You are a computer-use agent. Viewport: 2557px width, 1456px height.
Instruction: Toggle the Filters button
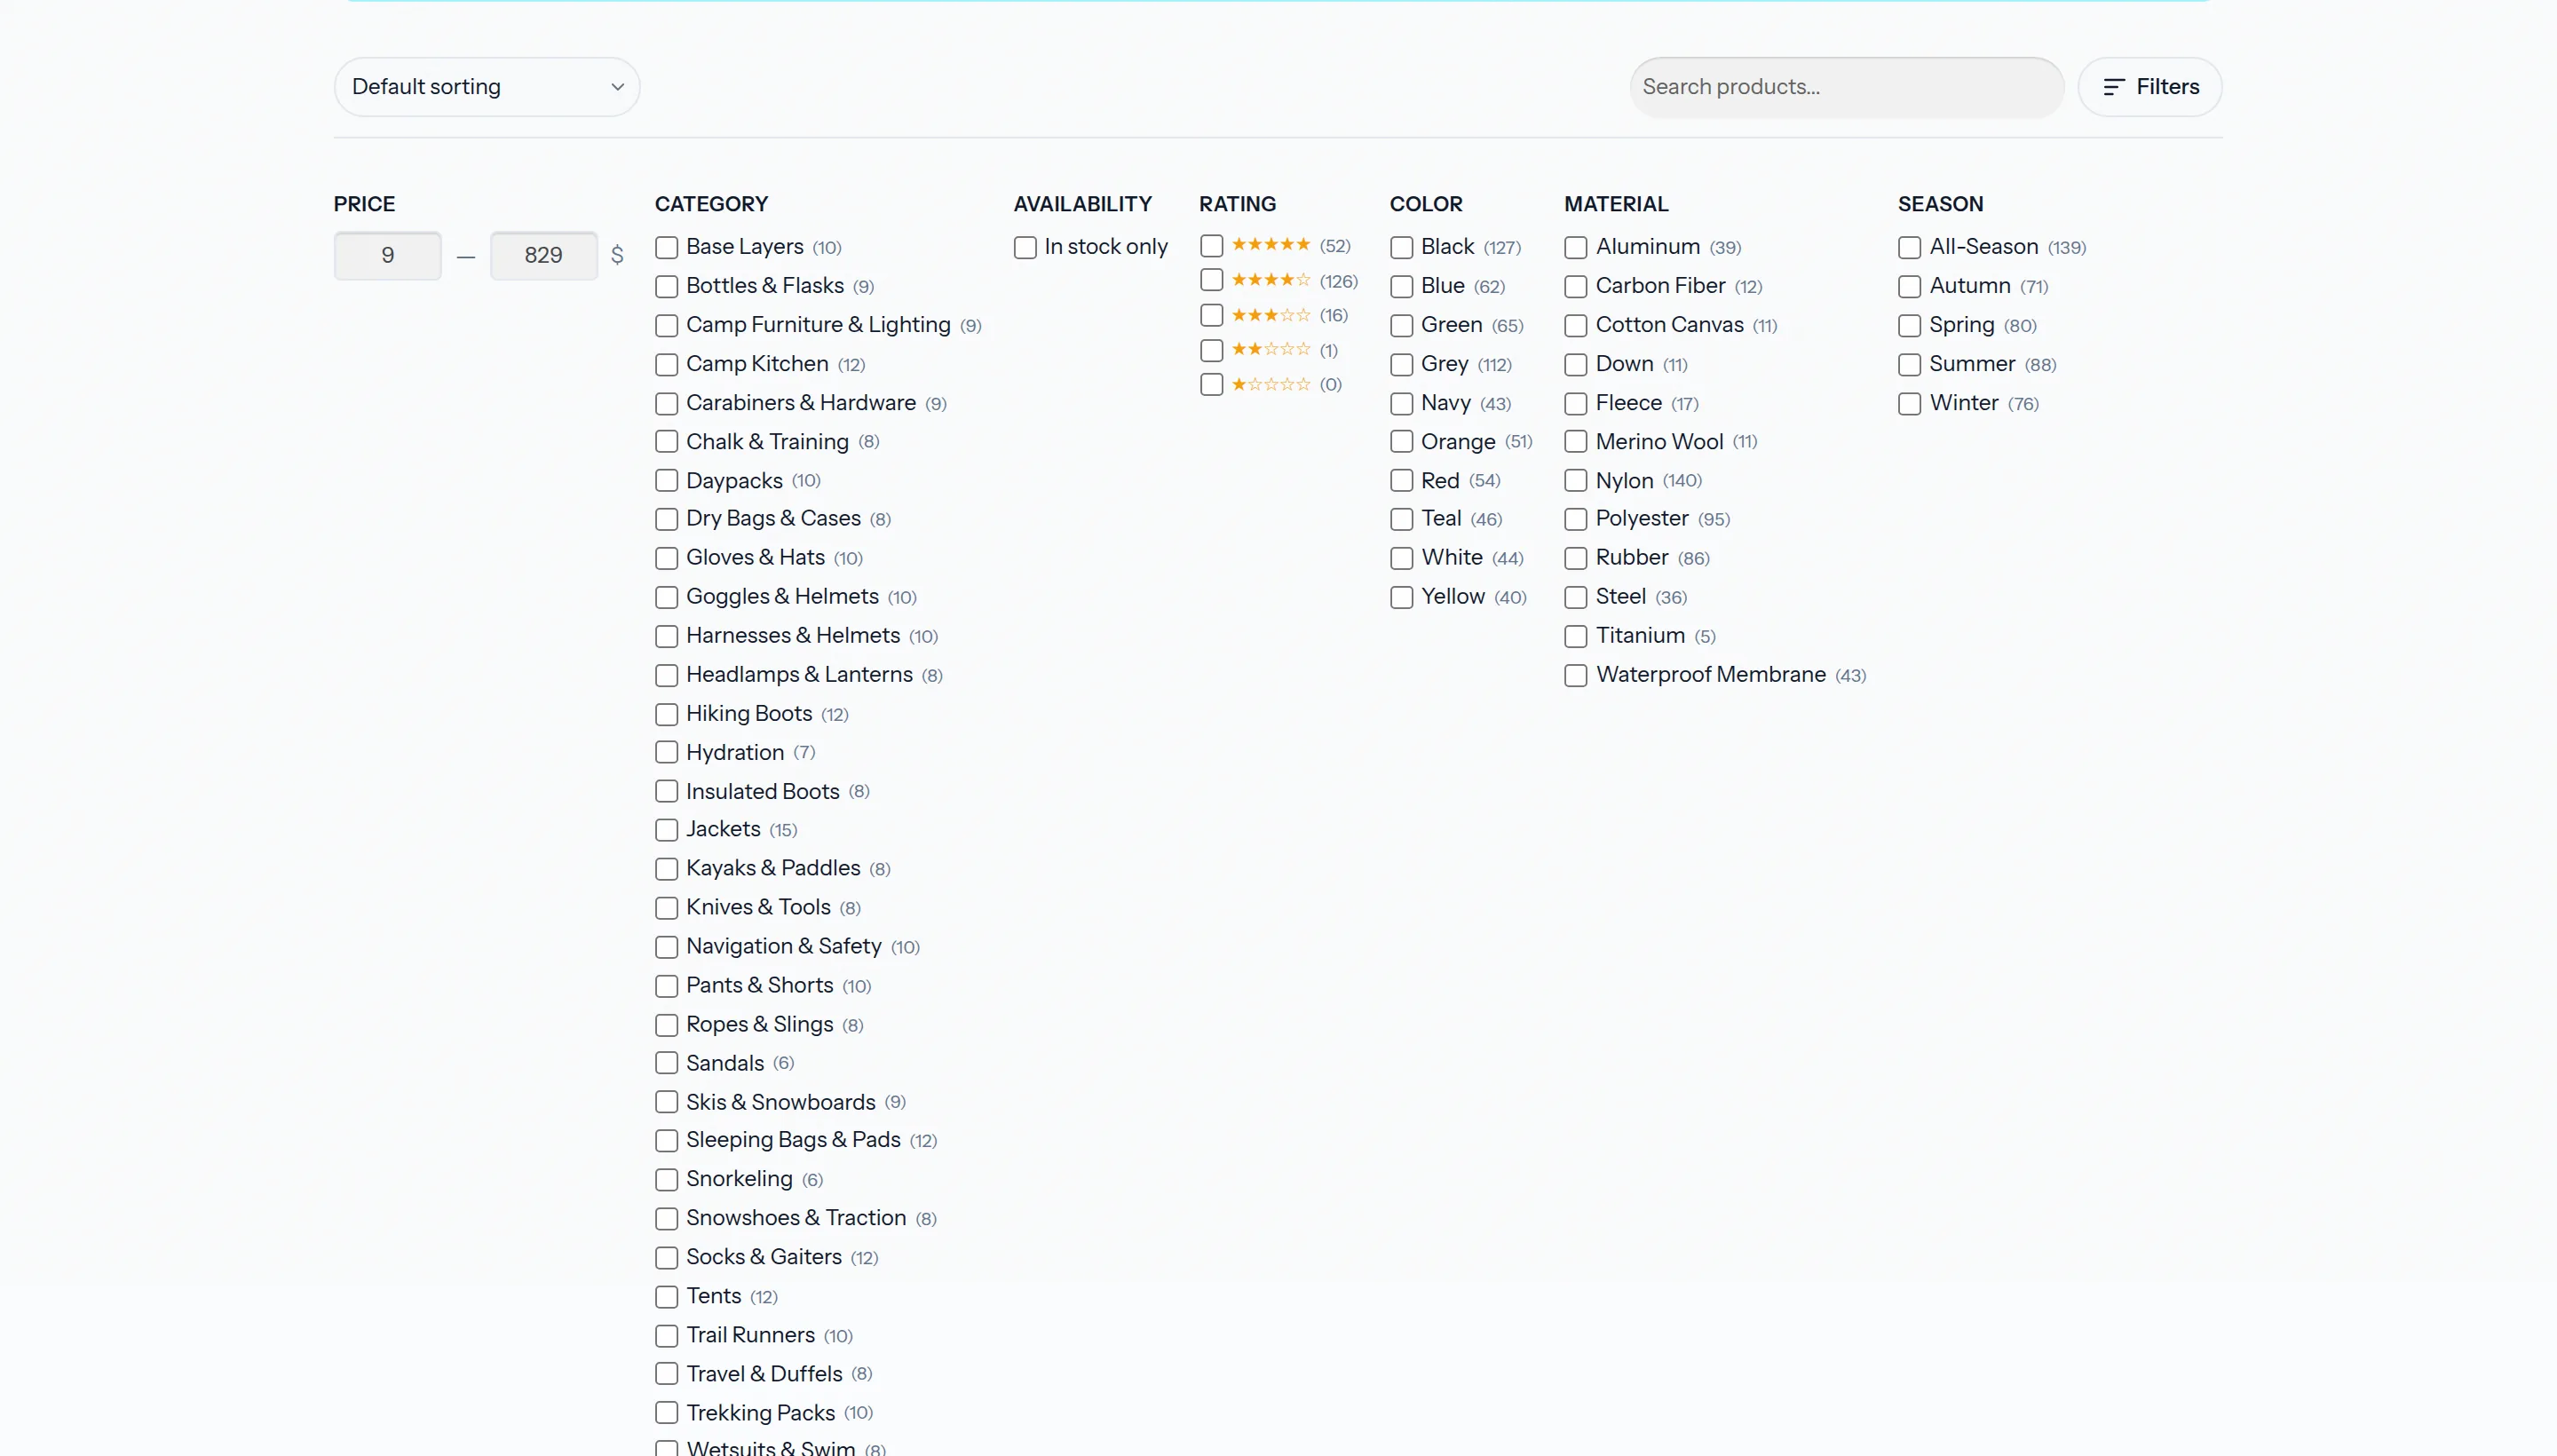(x=2150, y=87)
